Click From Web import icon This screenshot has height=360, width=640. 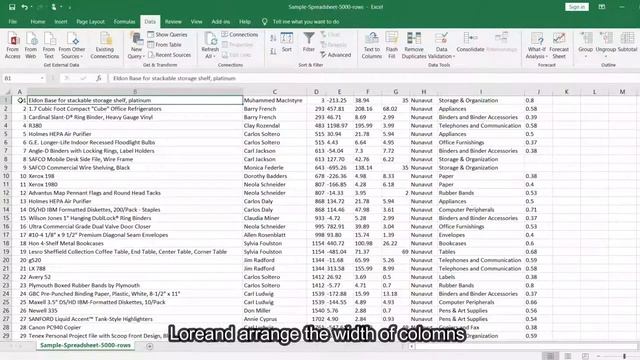(31, 46)
